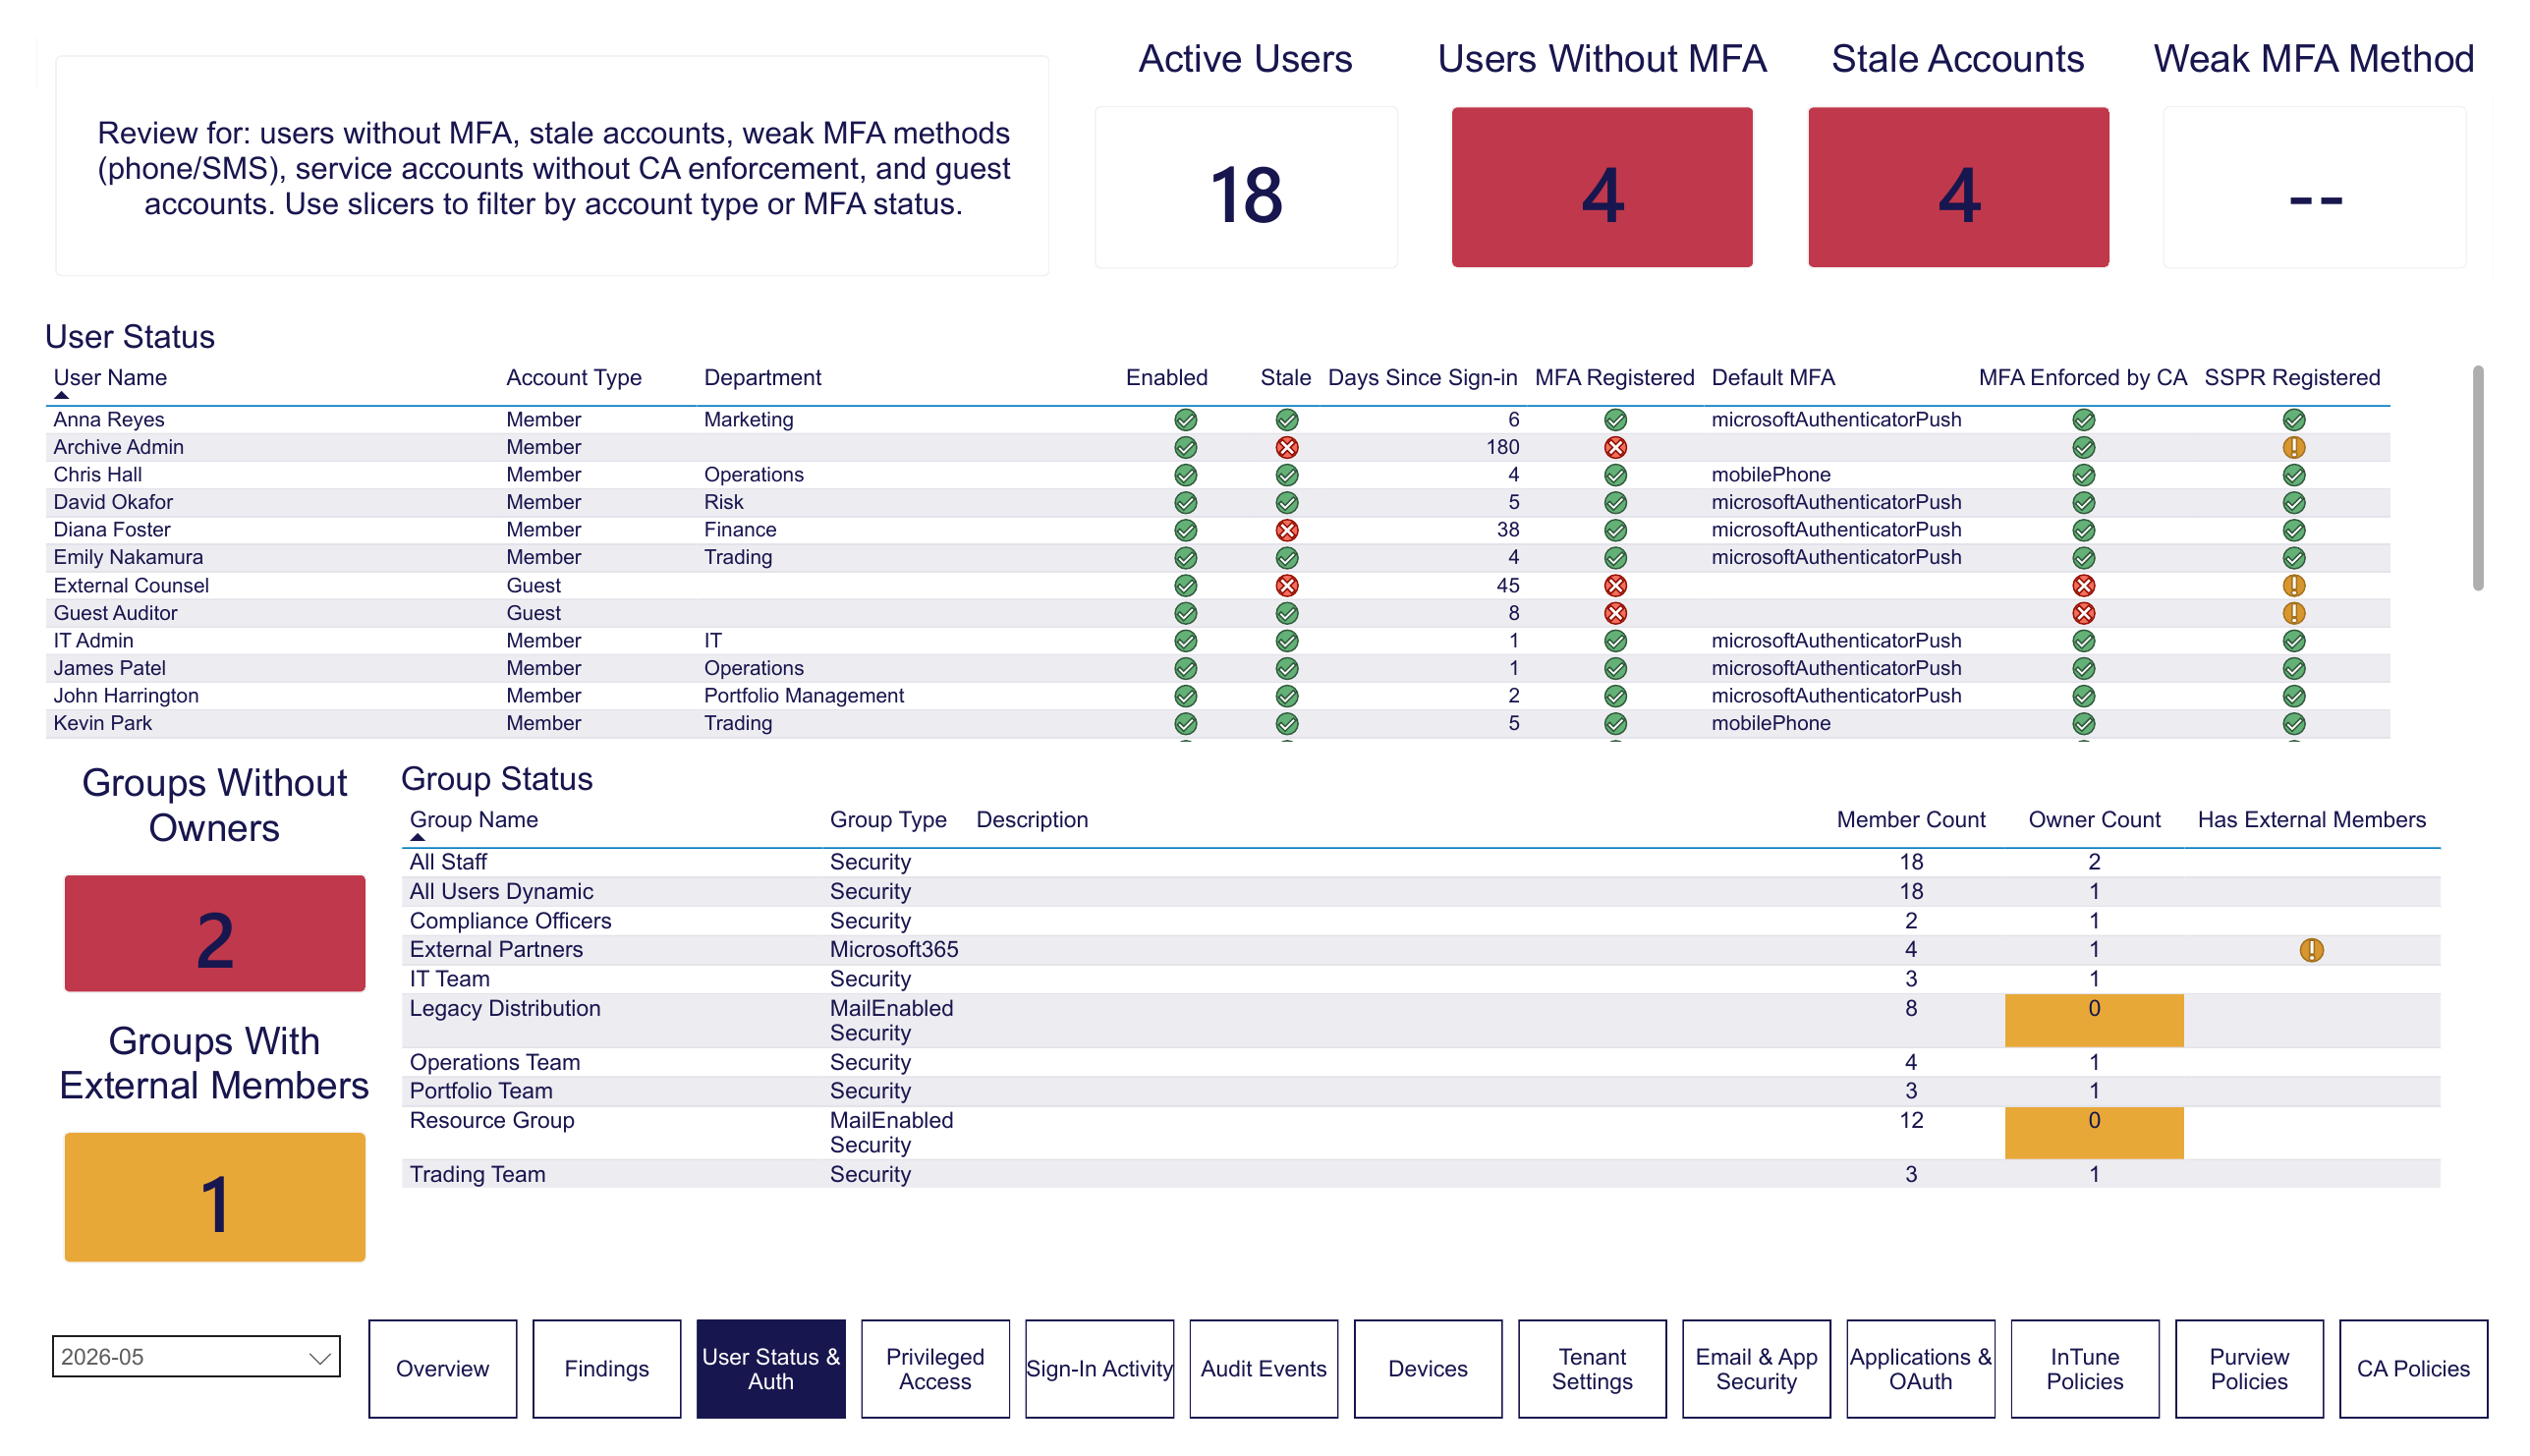Click the Groups Without Owners red card

pyautogui.click(x=215, y=933)
